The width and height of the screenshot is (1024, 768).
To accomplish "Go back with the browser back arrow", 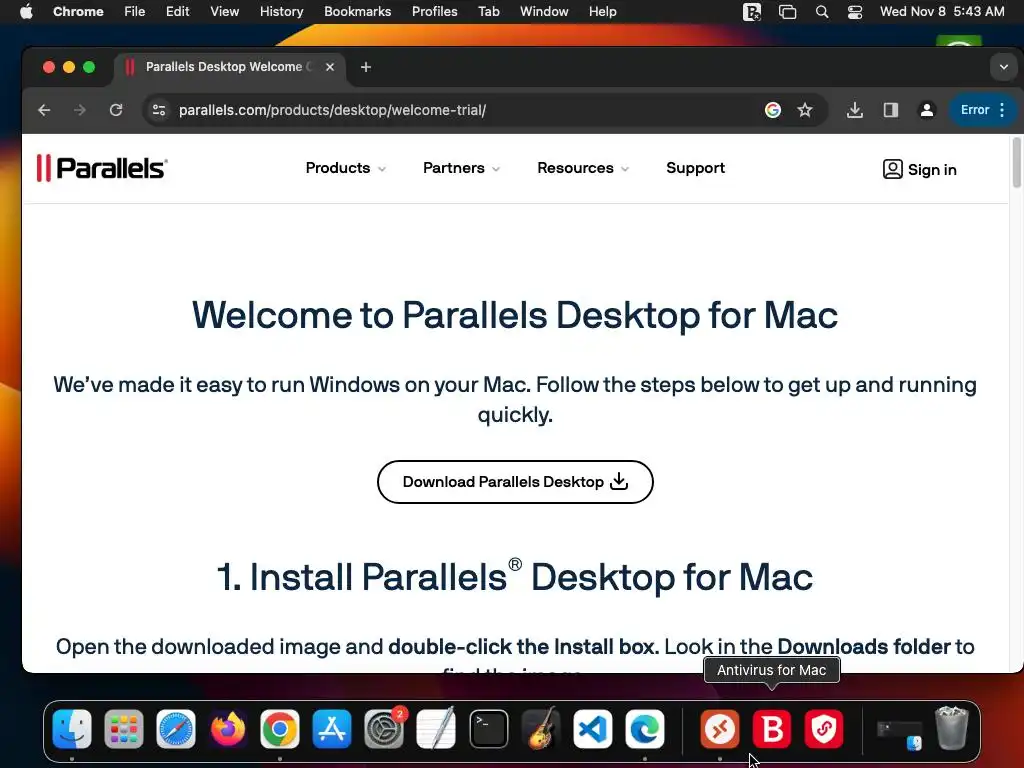I will pos(44,110).
